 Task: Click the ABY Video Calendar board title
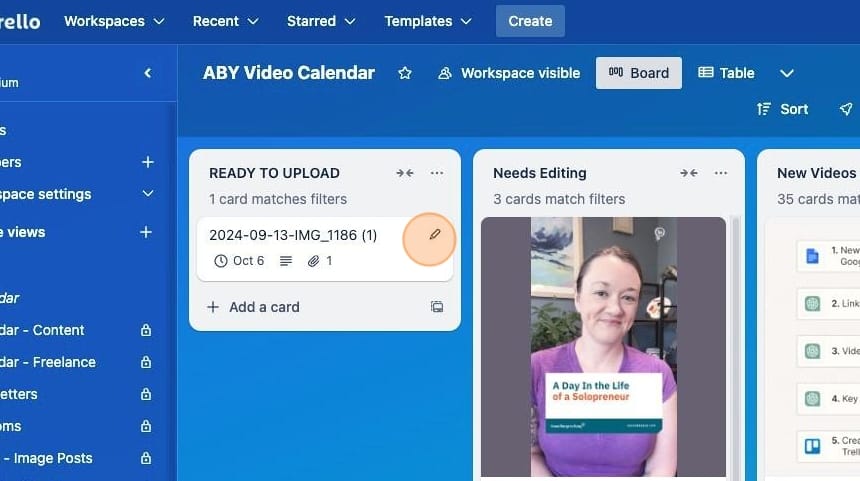click(x=288, y=73)
